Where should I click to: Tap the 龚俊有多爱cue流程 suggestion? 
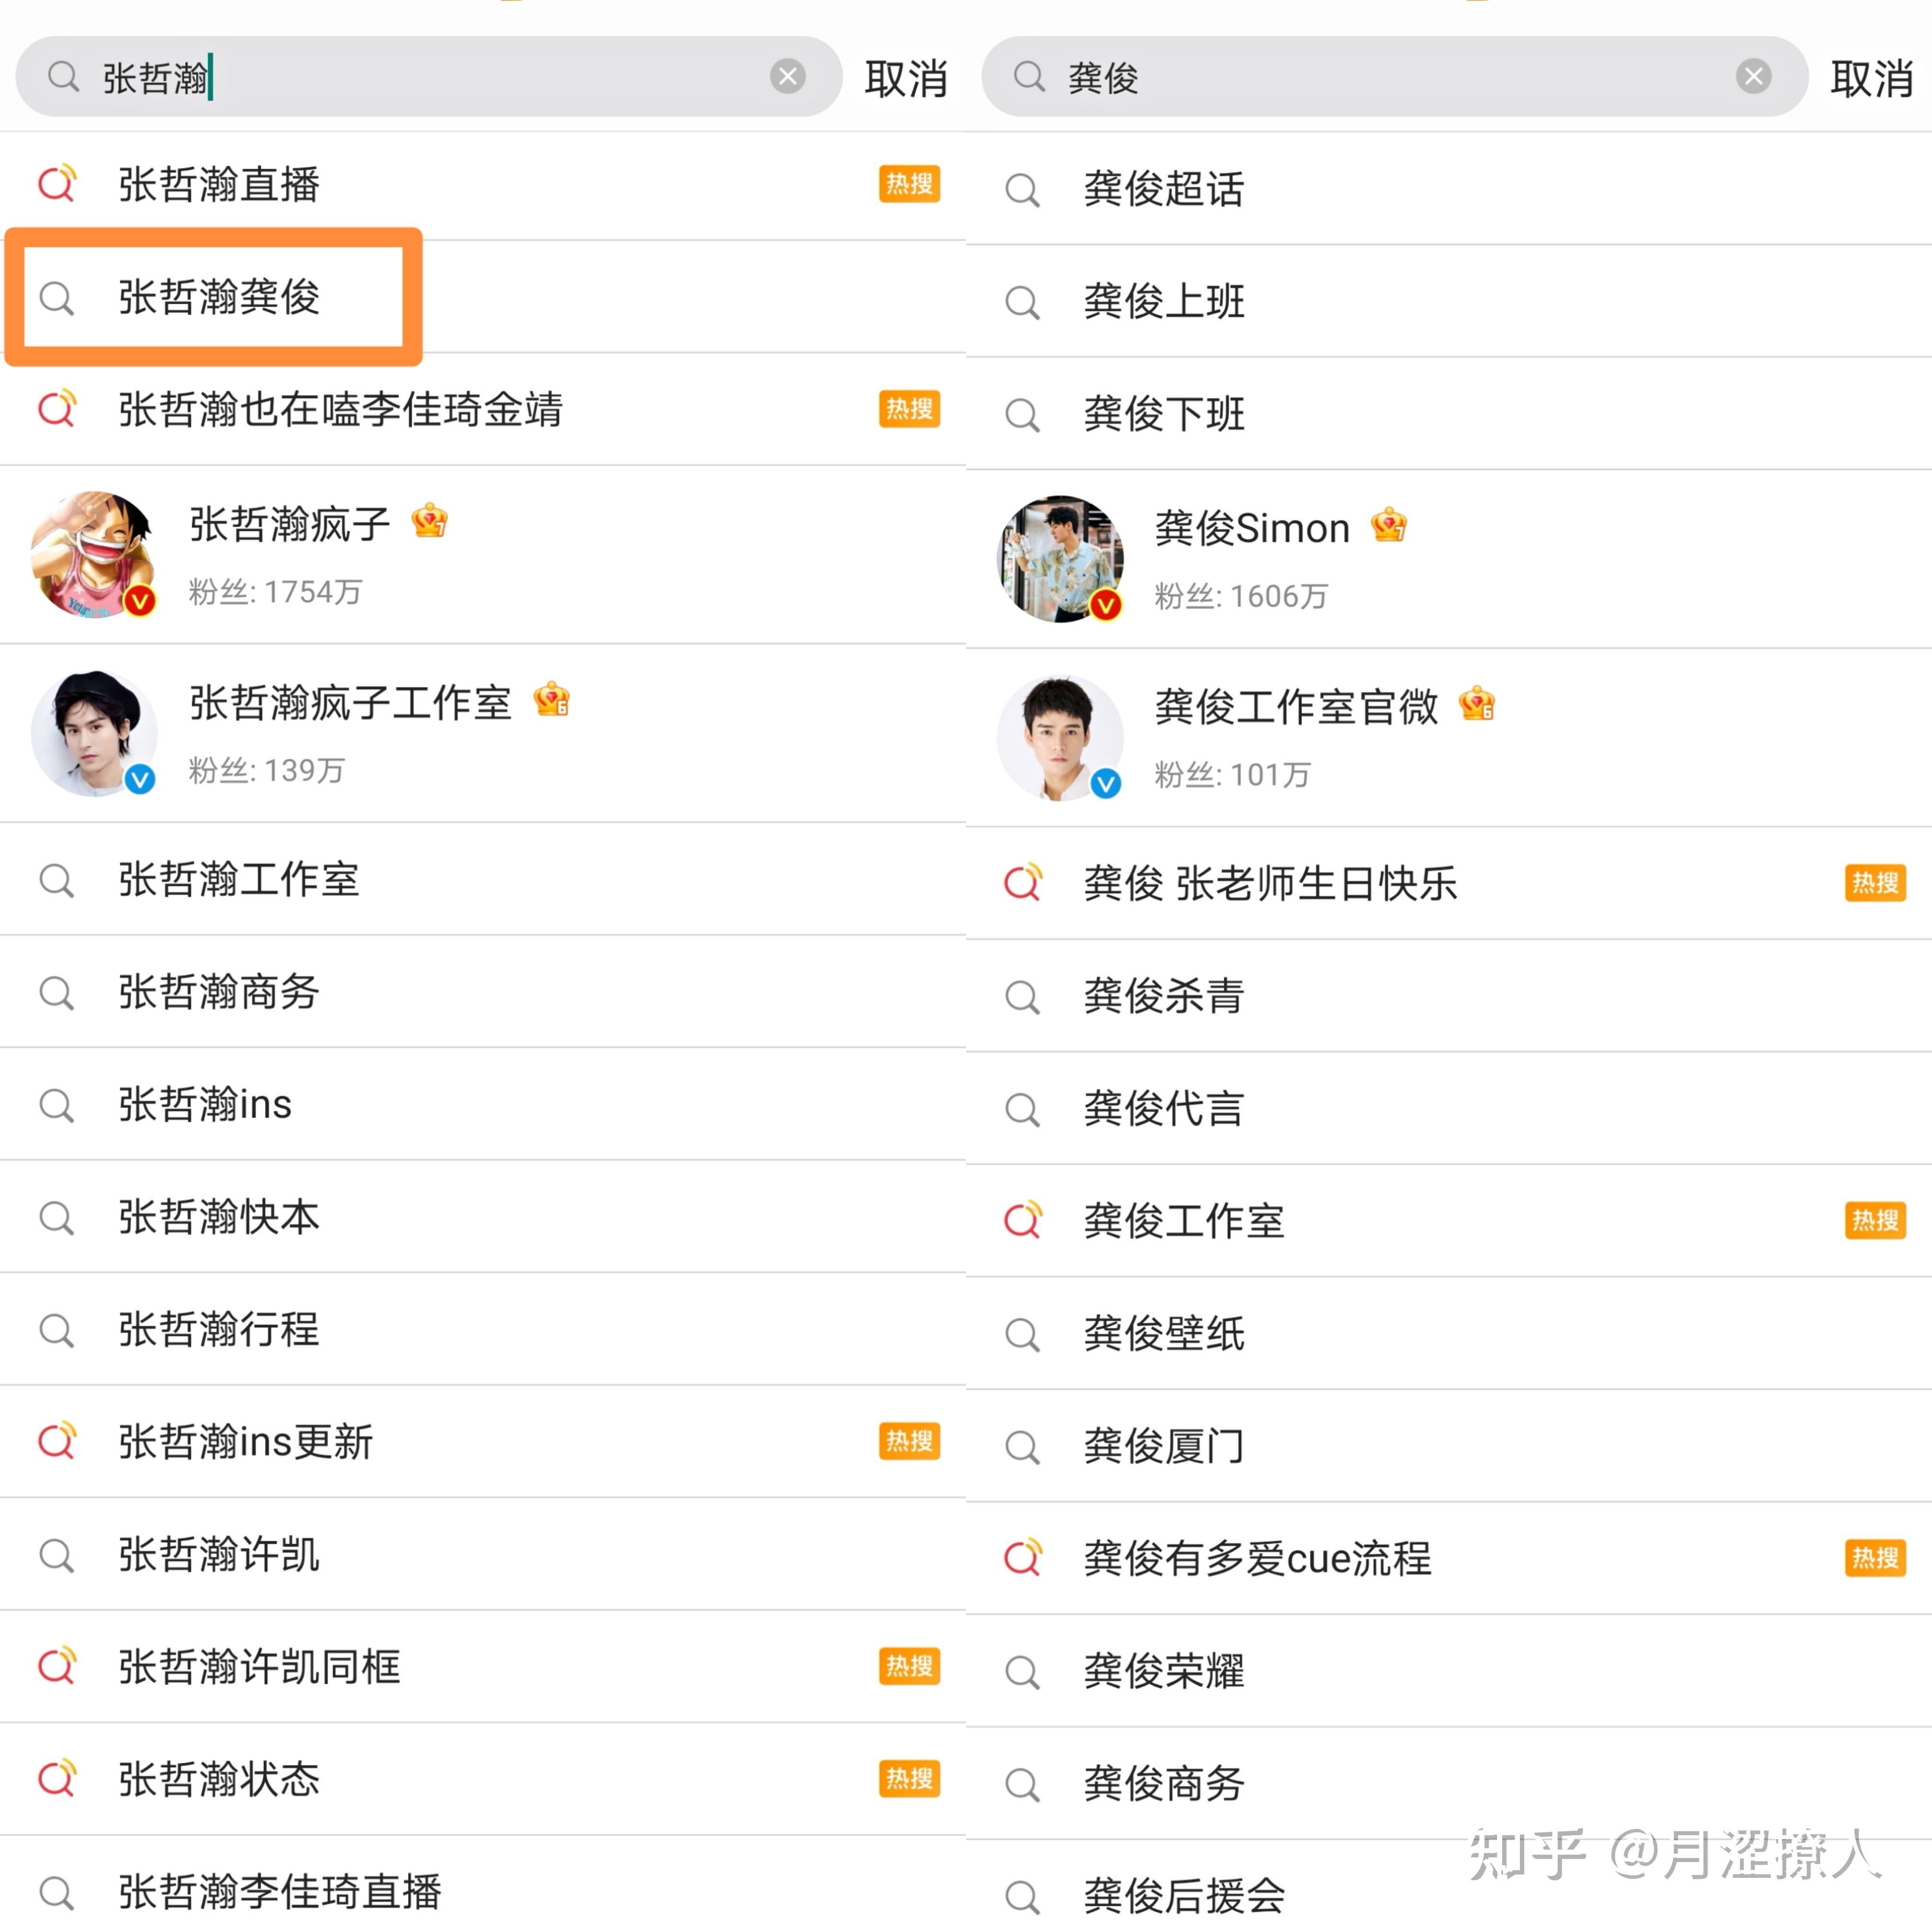pyautogui.click(x=1257, y=1558)
